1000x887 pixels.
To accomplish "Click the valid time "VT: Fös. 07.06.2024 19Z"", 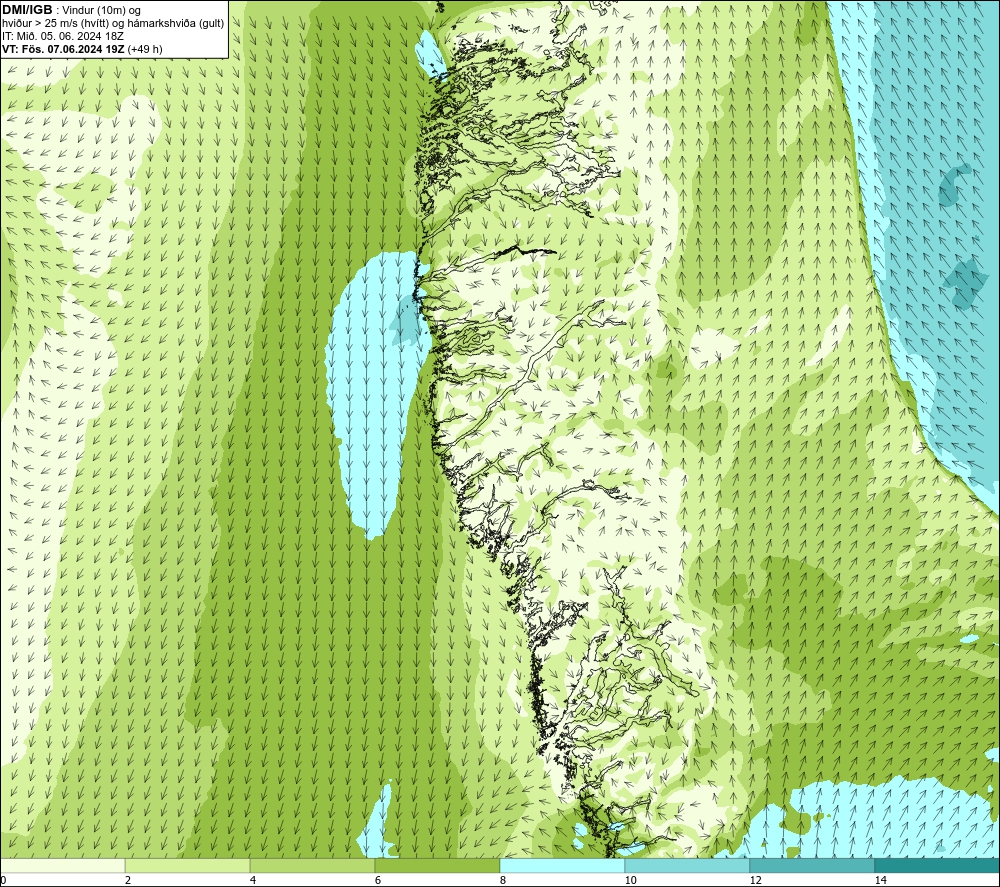I will [64, 49].
